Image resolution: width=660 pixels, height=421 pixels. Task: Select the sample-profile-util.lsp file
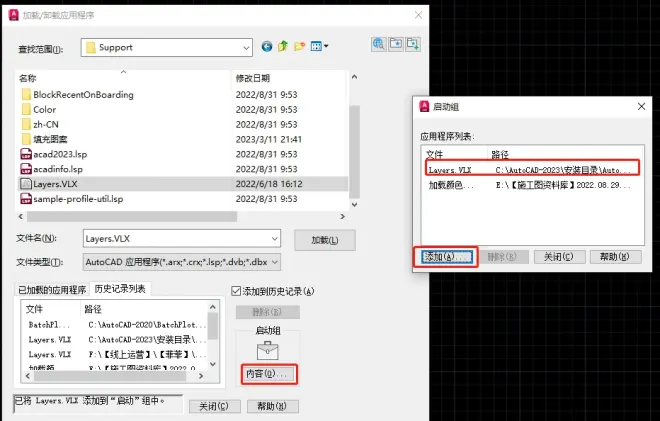point(72,199)
